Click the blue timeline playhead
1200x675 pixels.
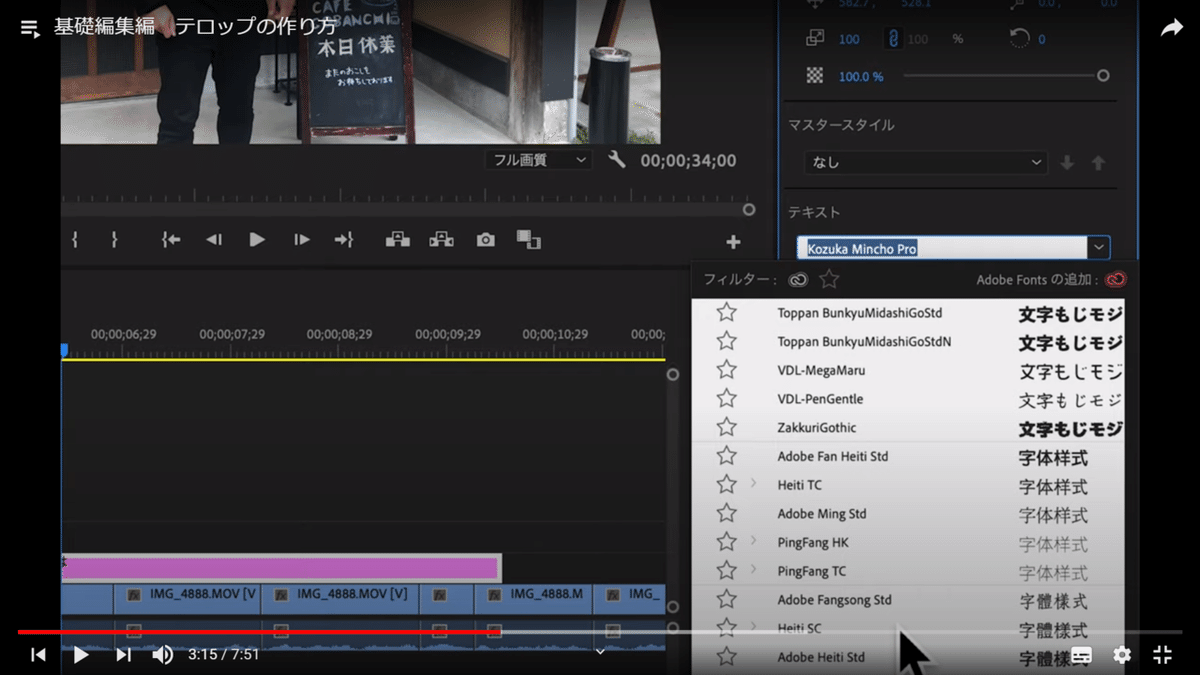64,350
